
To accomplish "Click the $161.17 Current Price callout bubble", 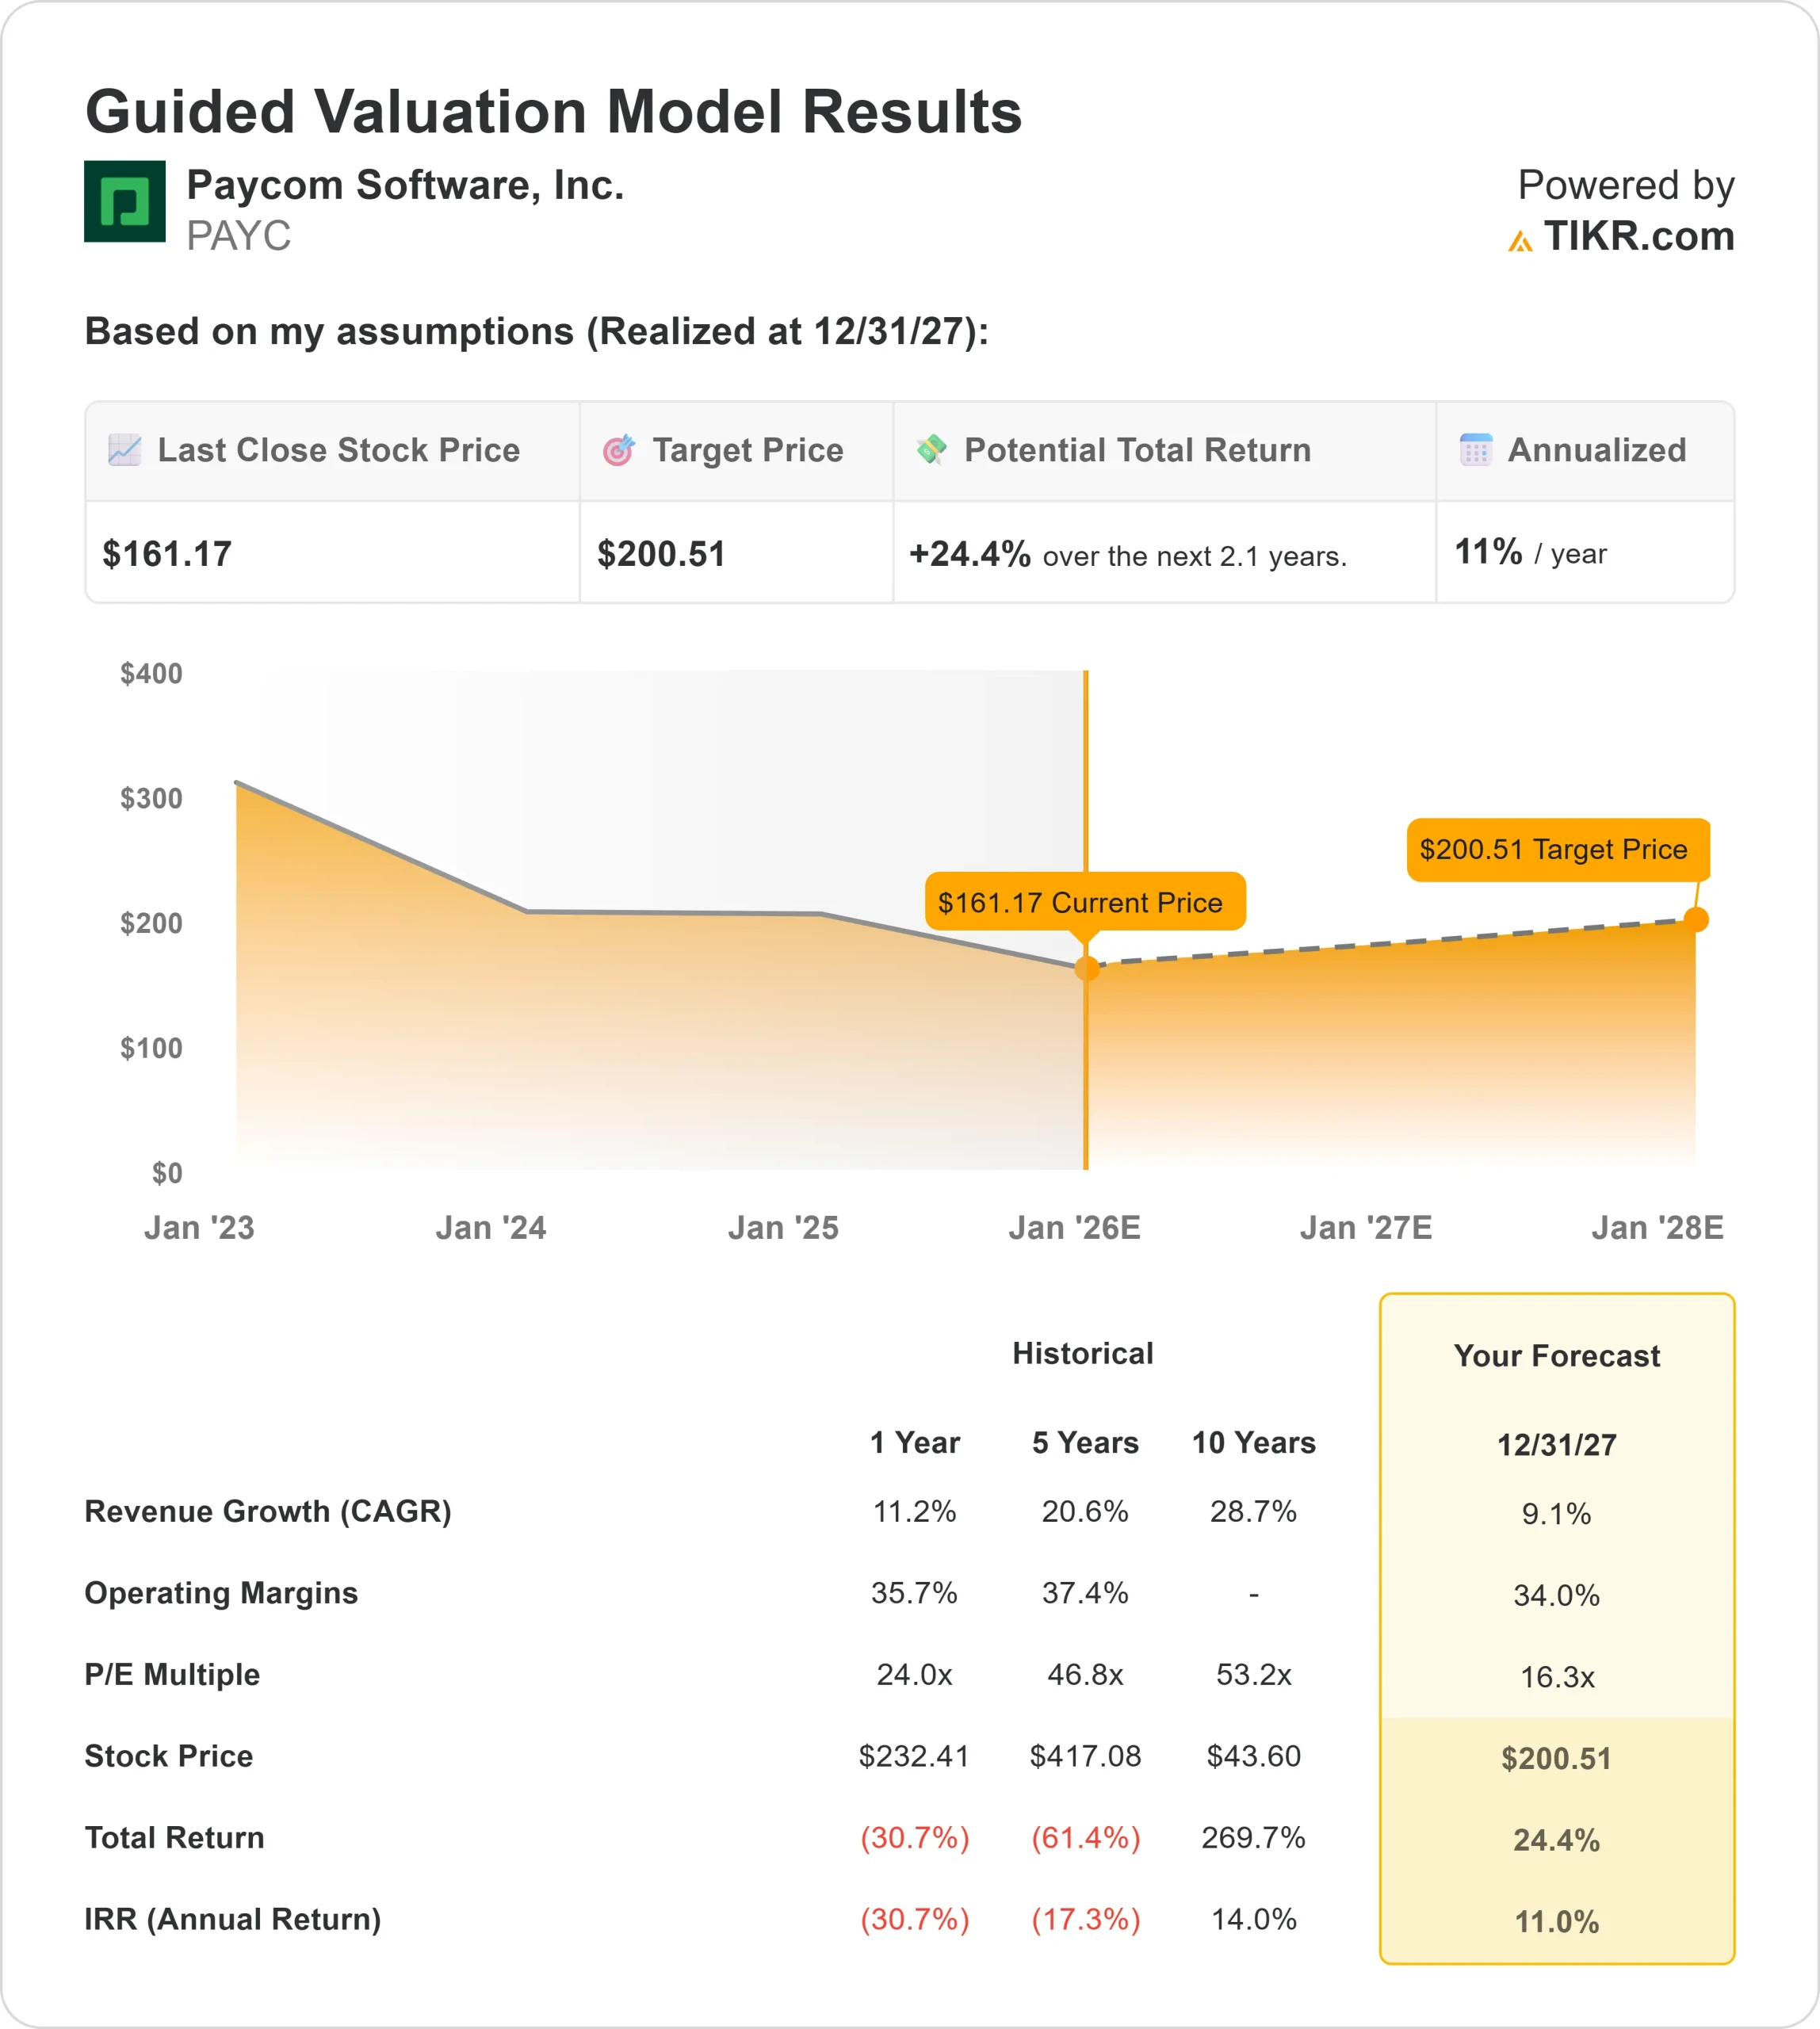I will pyautogui.click(x=1086, y=902).
